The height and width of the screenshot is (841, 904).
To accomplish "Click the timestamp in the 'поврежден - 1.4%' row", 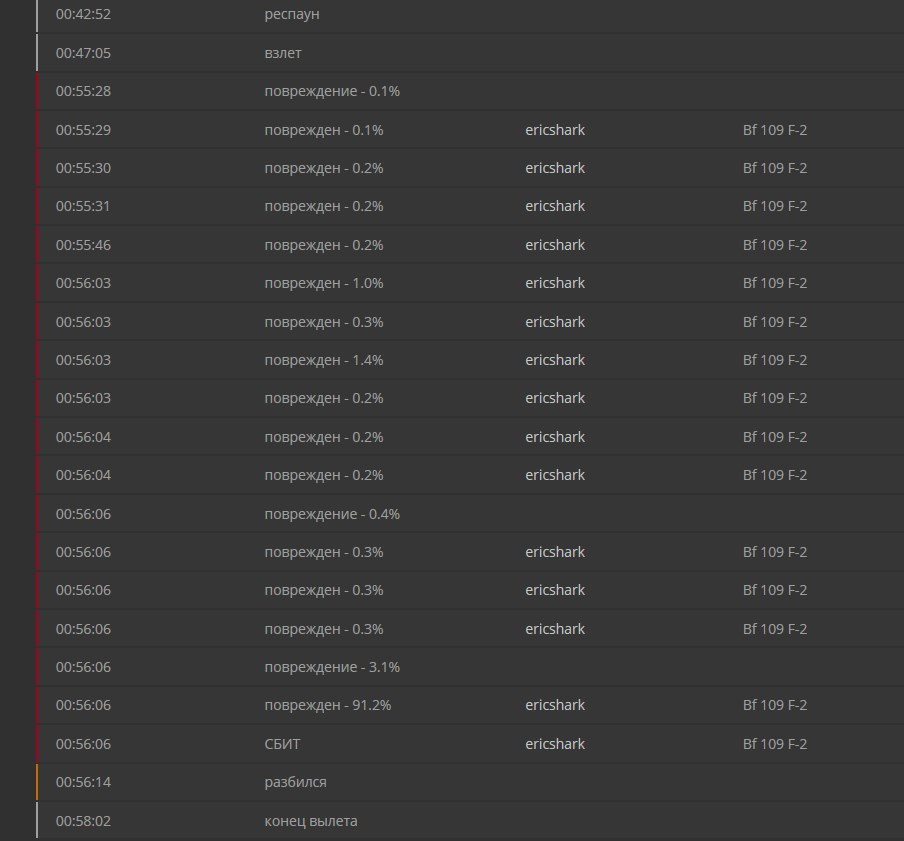I will (83, 360).
